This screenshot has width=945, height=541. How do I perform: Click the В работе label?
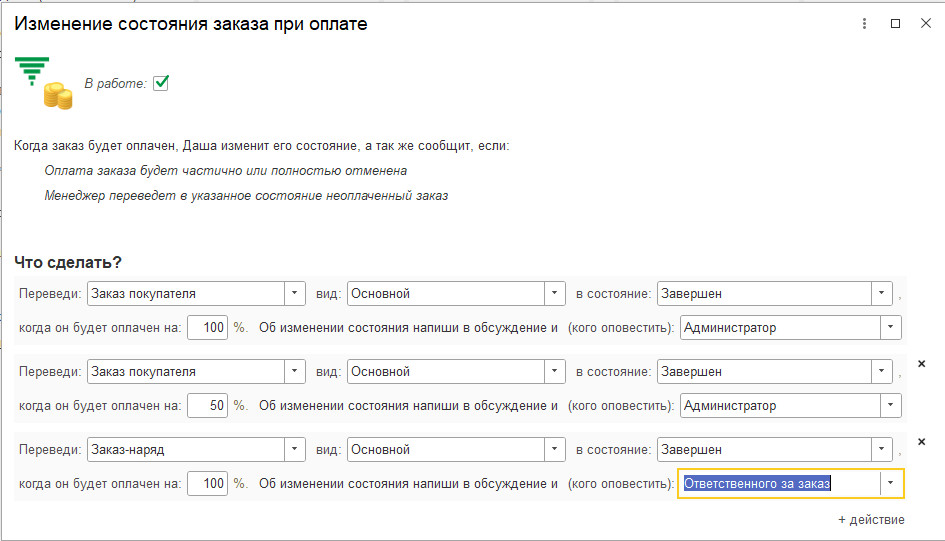[x=115, y=83]
